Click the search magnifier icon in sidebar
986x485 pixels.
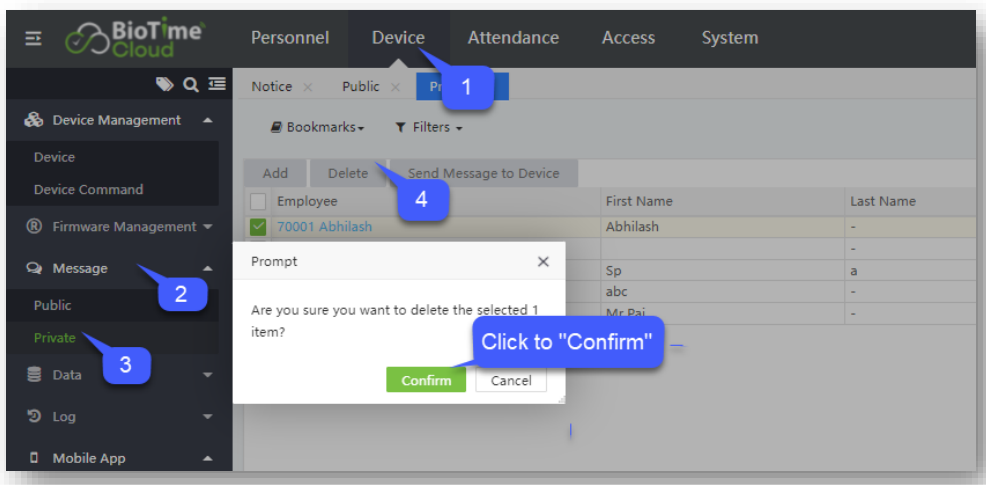189,86
